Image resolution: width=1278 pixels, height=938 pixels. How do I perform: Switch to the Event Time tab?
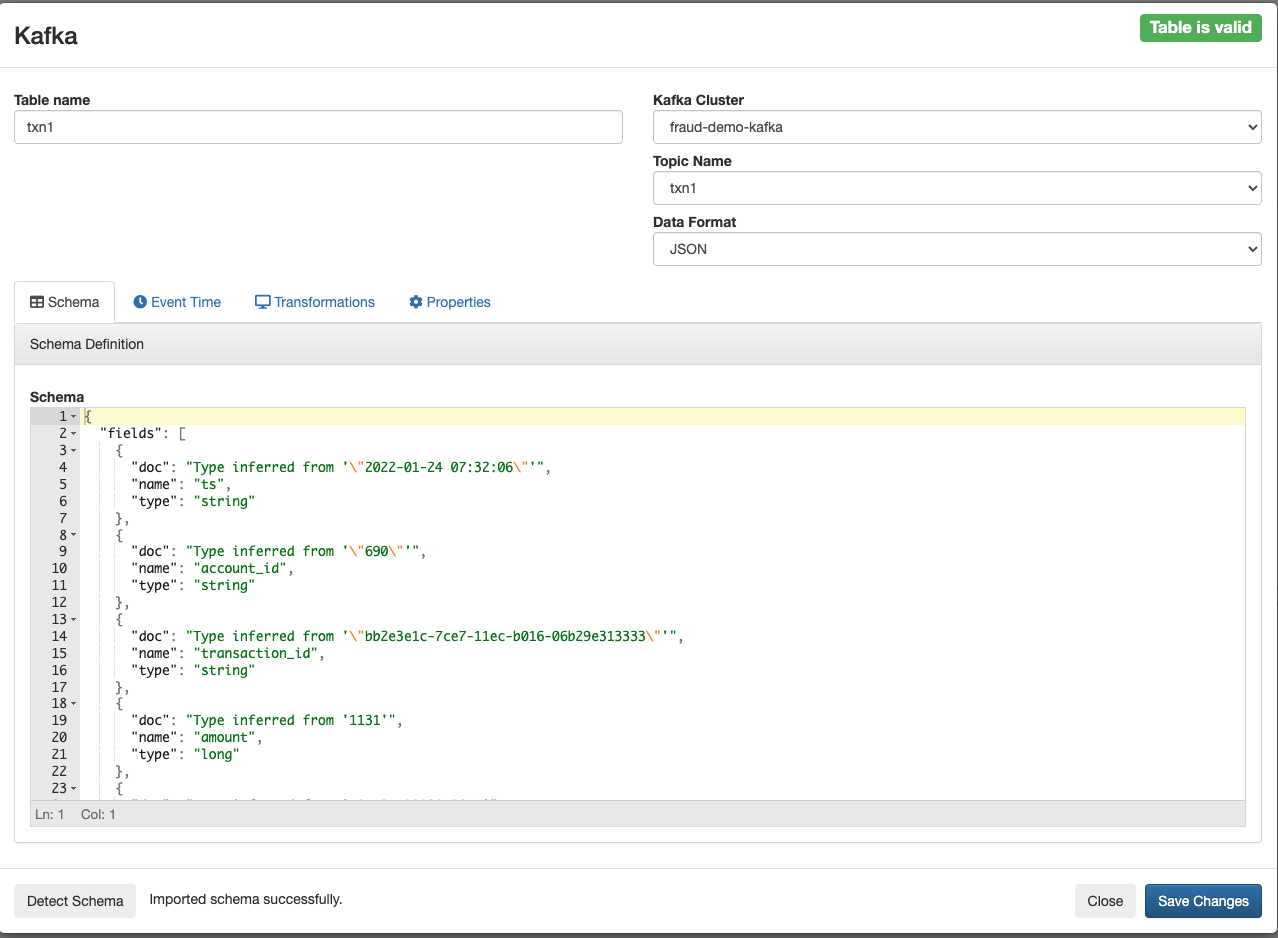177,302
